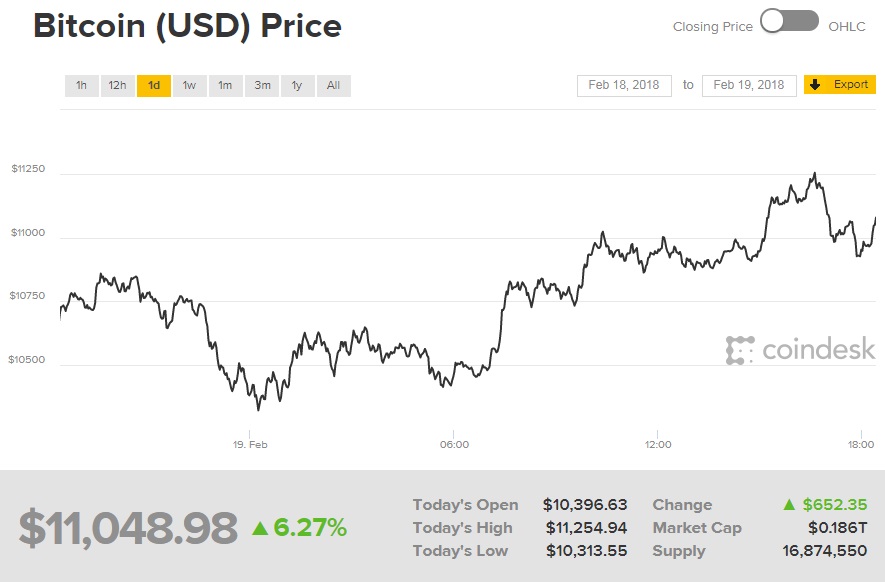Click the OHLC label
This screenshot has width=885, height=582.
(x=847, y=27)
